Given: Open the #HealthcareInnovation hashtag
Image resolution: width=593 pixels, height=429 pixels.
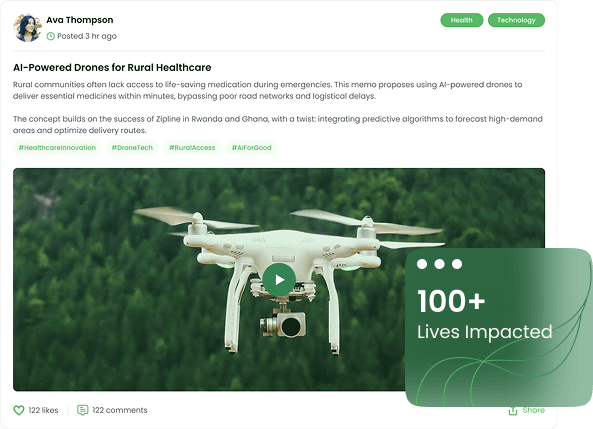Looking at the screenshot, I should [57, 148].
